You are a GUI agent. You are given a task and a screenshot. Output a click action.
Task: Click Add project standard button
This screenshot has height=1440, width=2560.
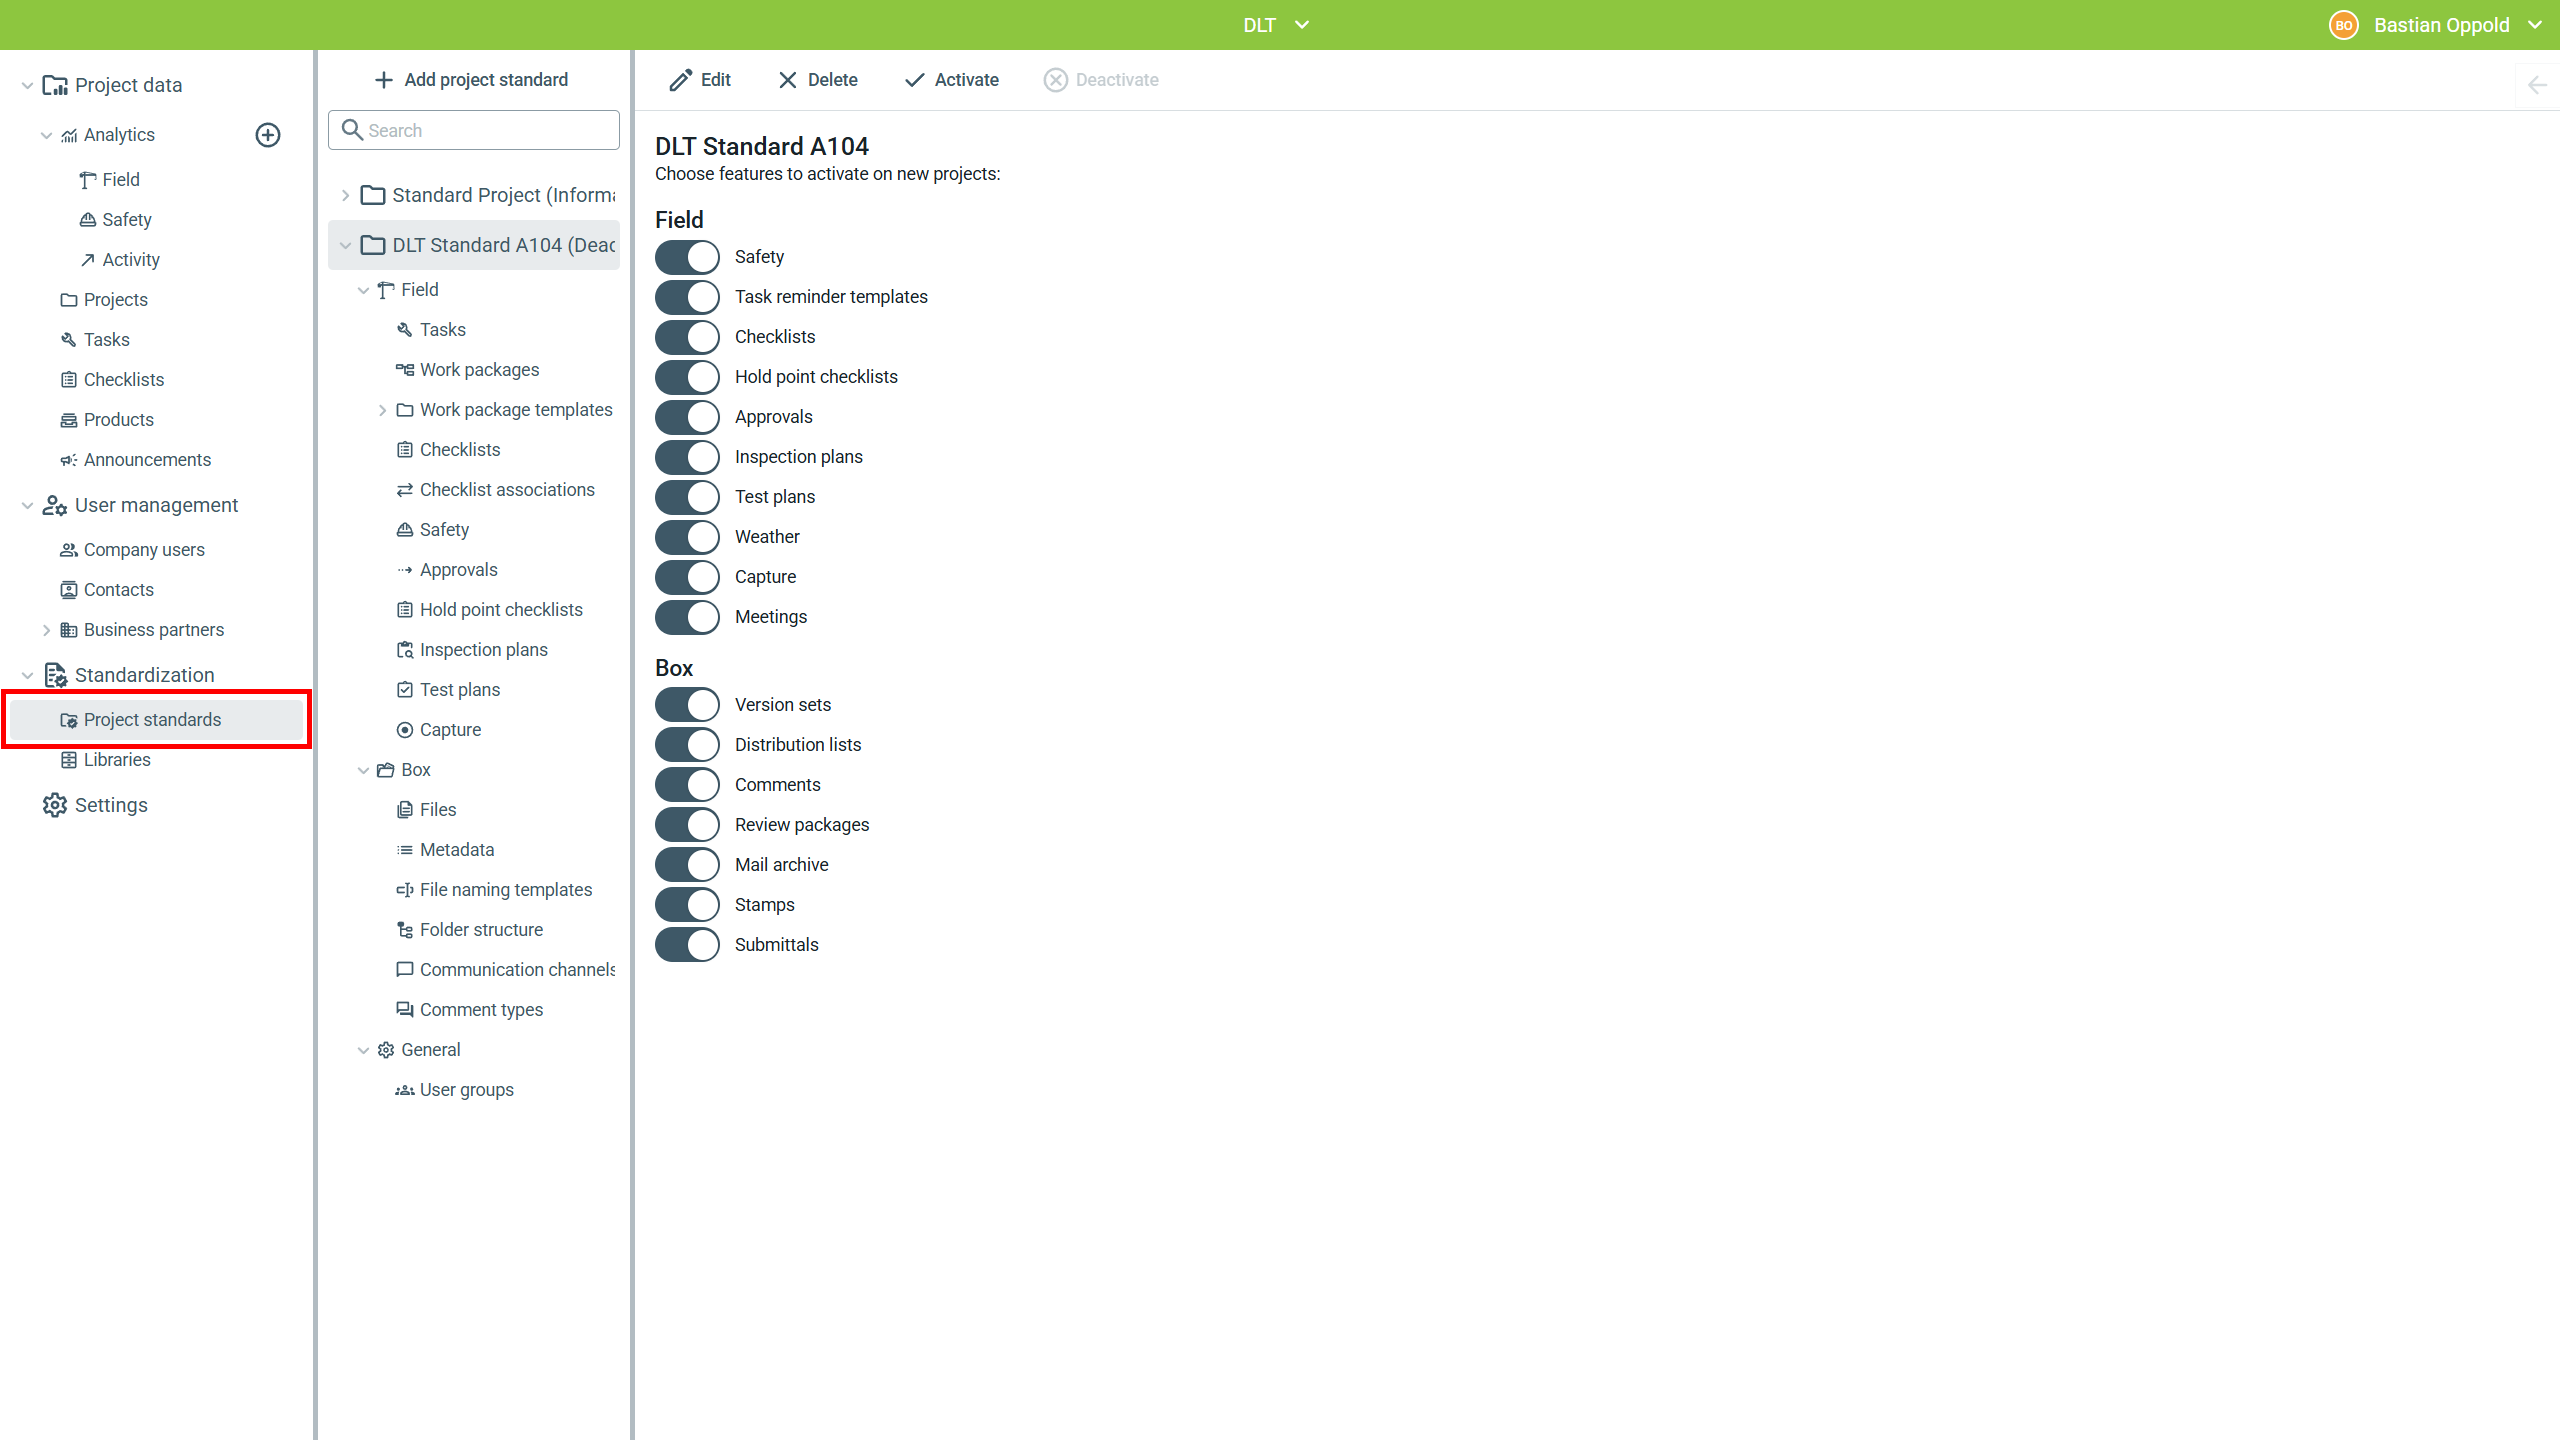tap(471, 80)
